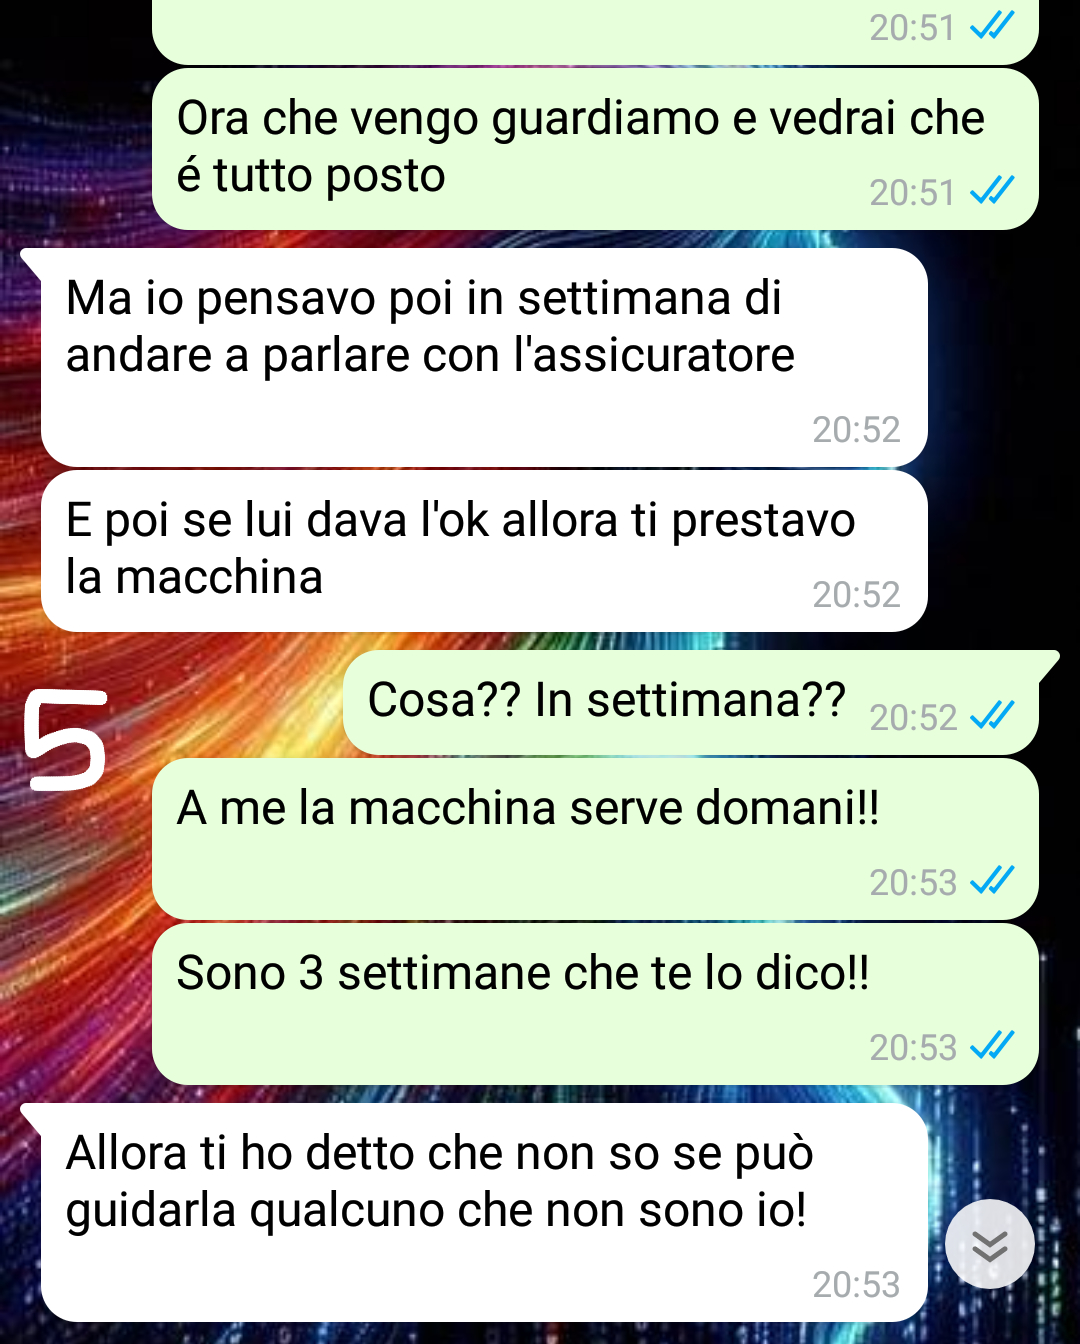Tap read receipt ticks on 'Cosa?? In settimana??'
Image resolution: width=1080 pixels, height=1344 pixels.
993,716
